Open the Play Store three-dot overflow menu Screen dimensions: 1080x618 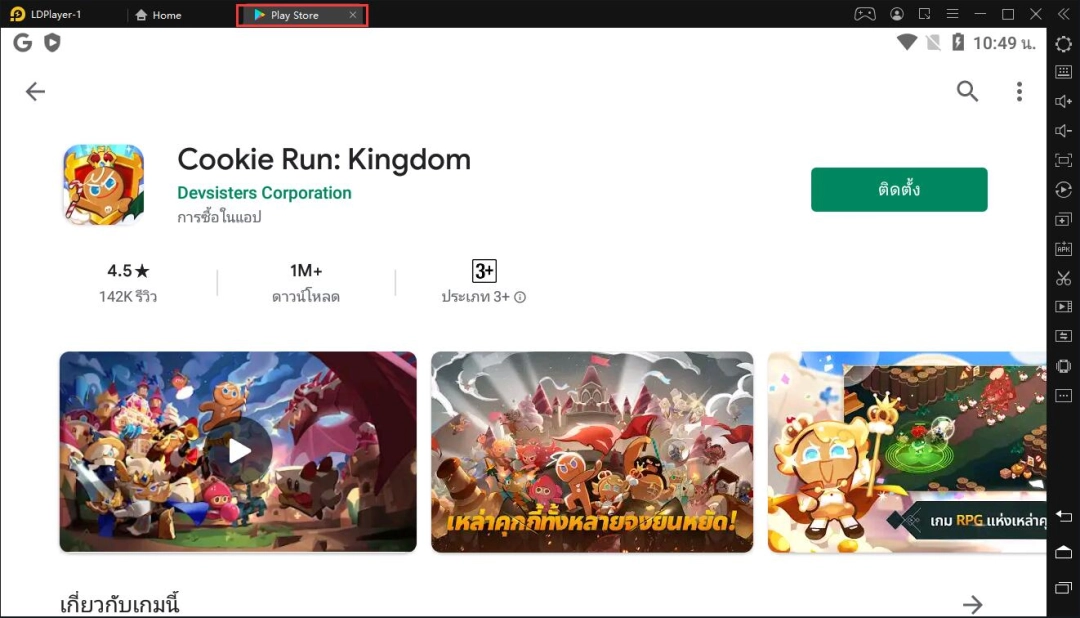point(1019,91)
